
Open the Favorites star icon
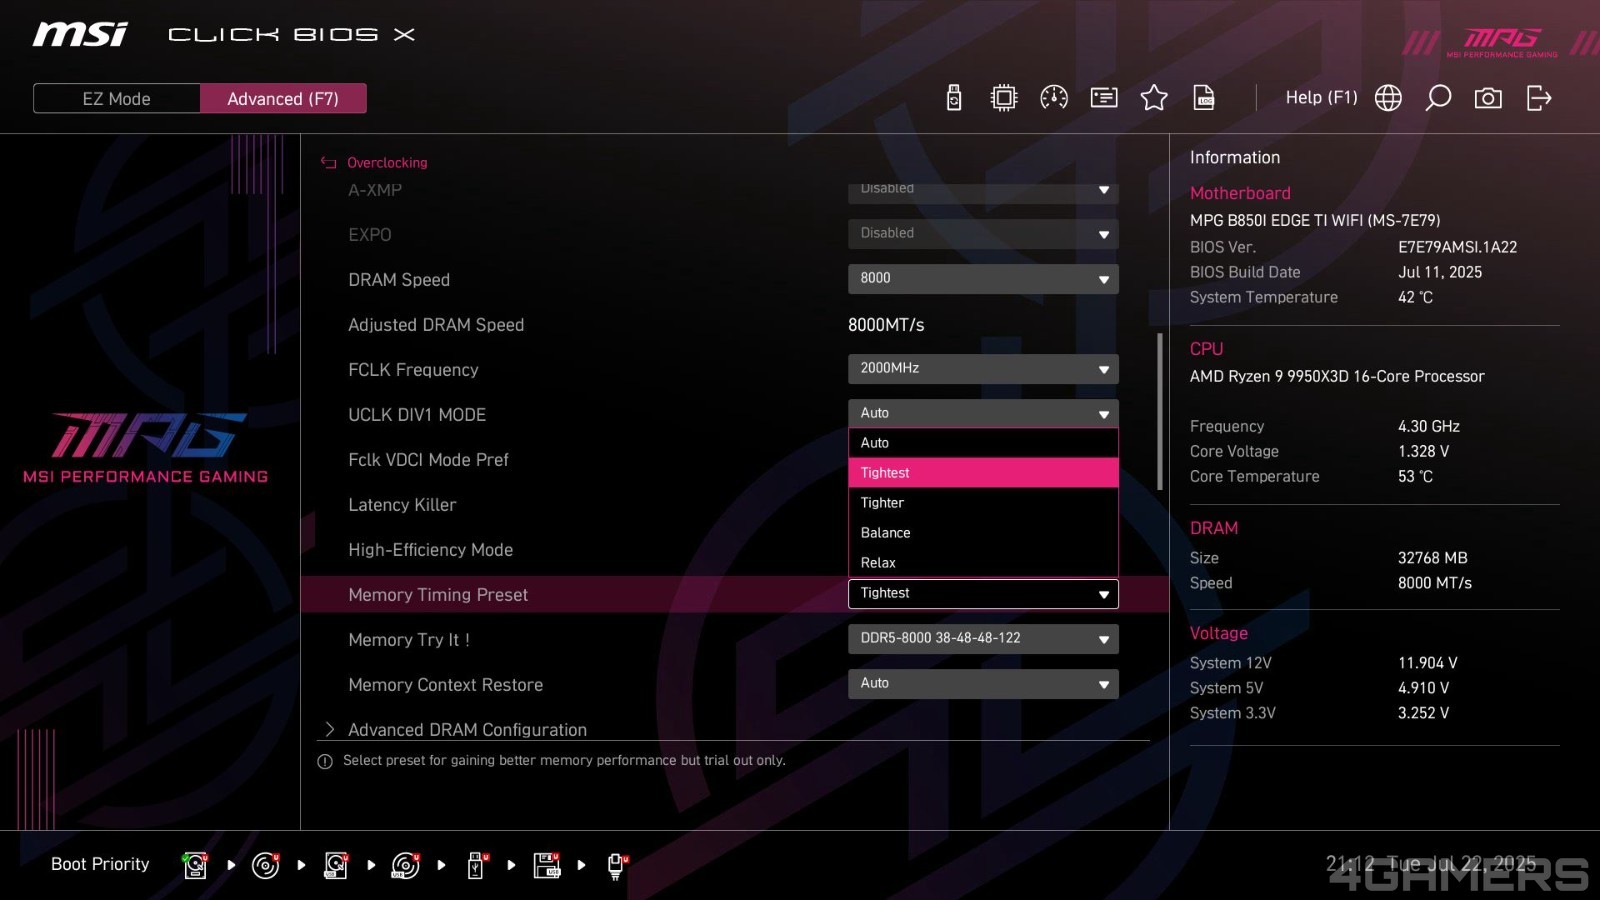[1154, 97]
